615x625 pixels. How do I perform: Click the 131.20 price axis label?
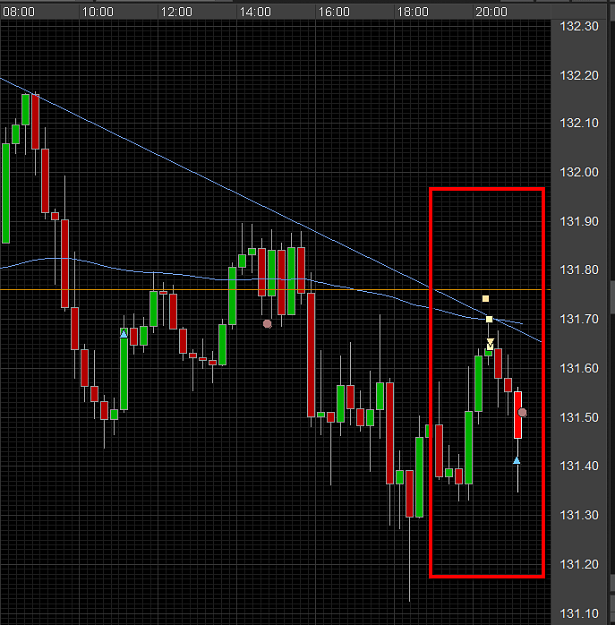[579, 564]
